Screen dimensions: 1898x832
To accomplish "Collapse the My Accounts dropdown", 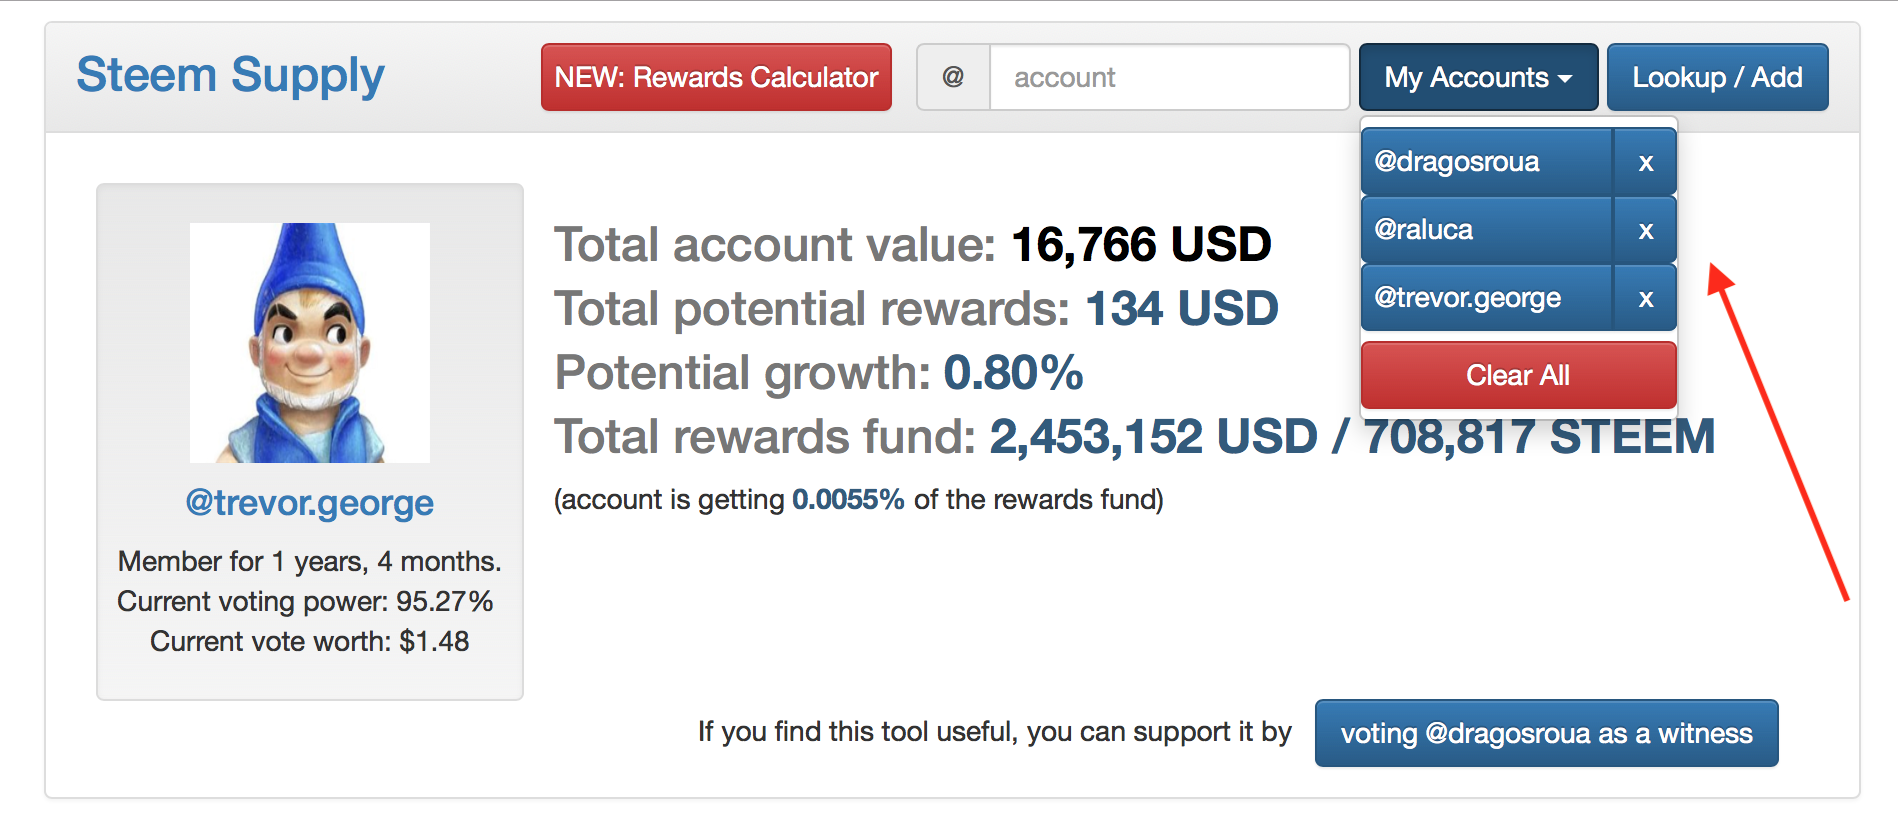I will click(x=1477, y=77).
